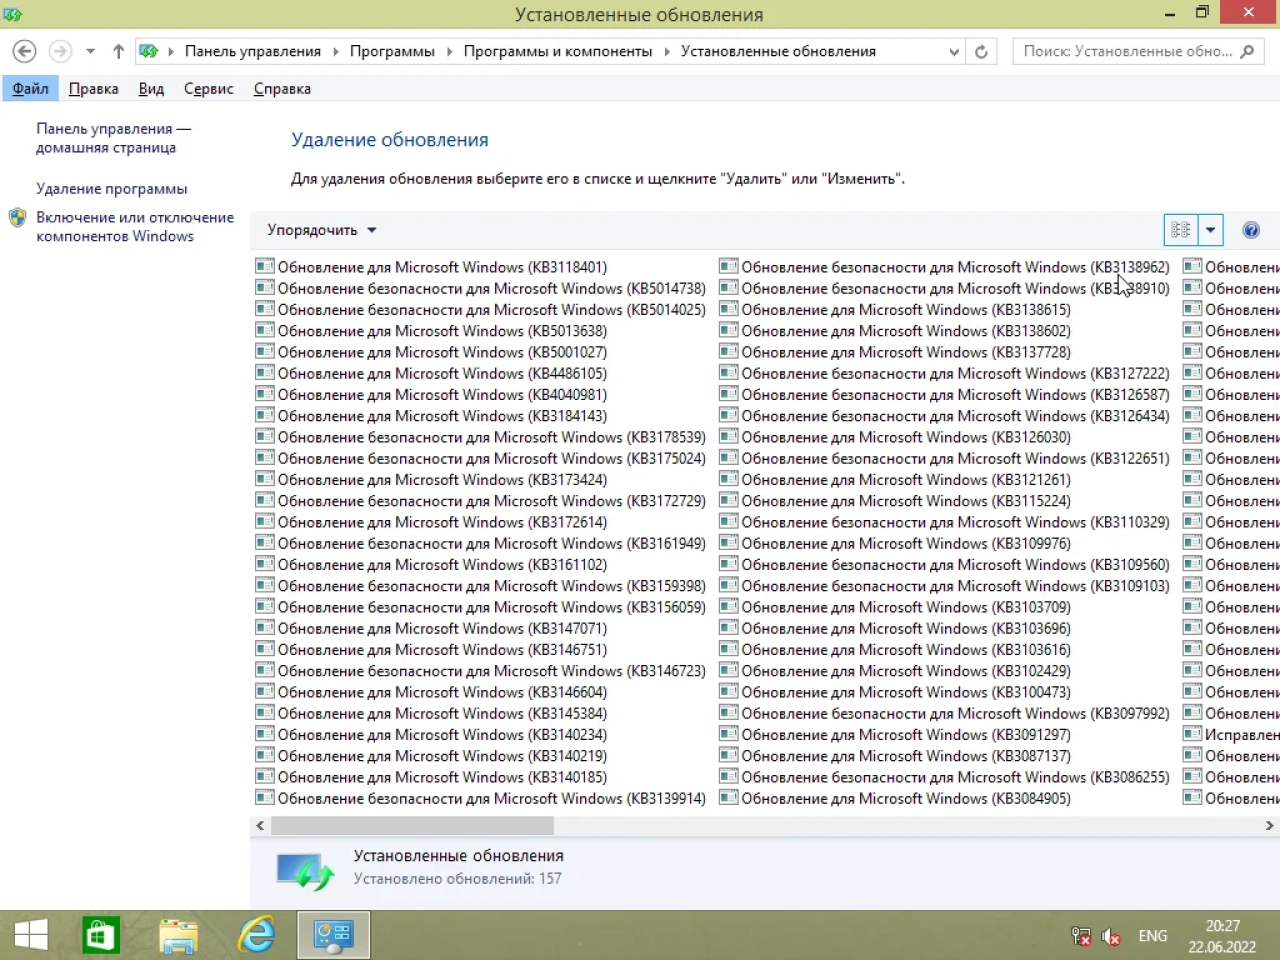Select security update KB5014025
This screenshot has height=960, width=1280.
coord(481,309)
